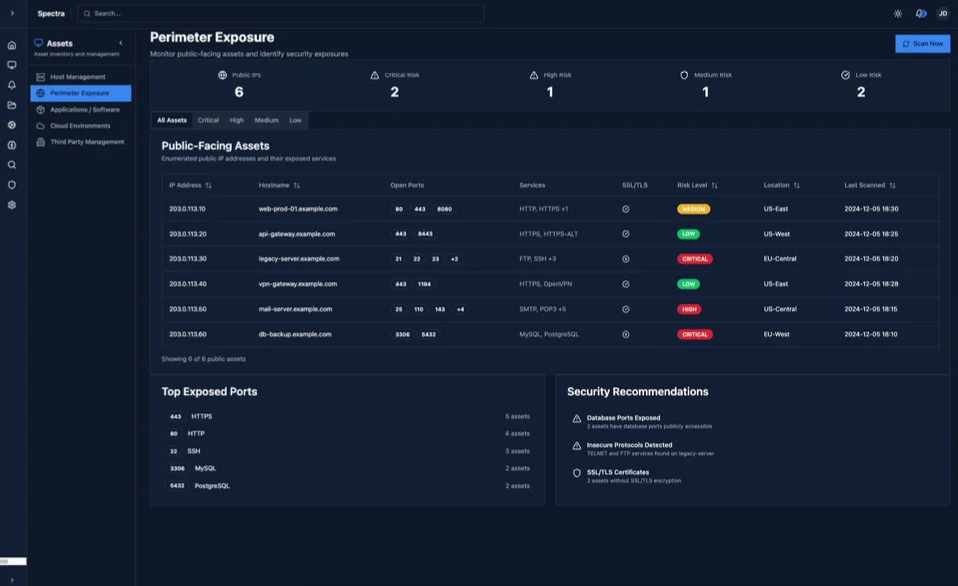
Task: Open settings via the gear icon
Action: tap(11, 205)
